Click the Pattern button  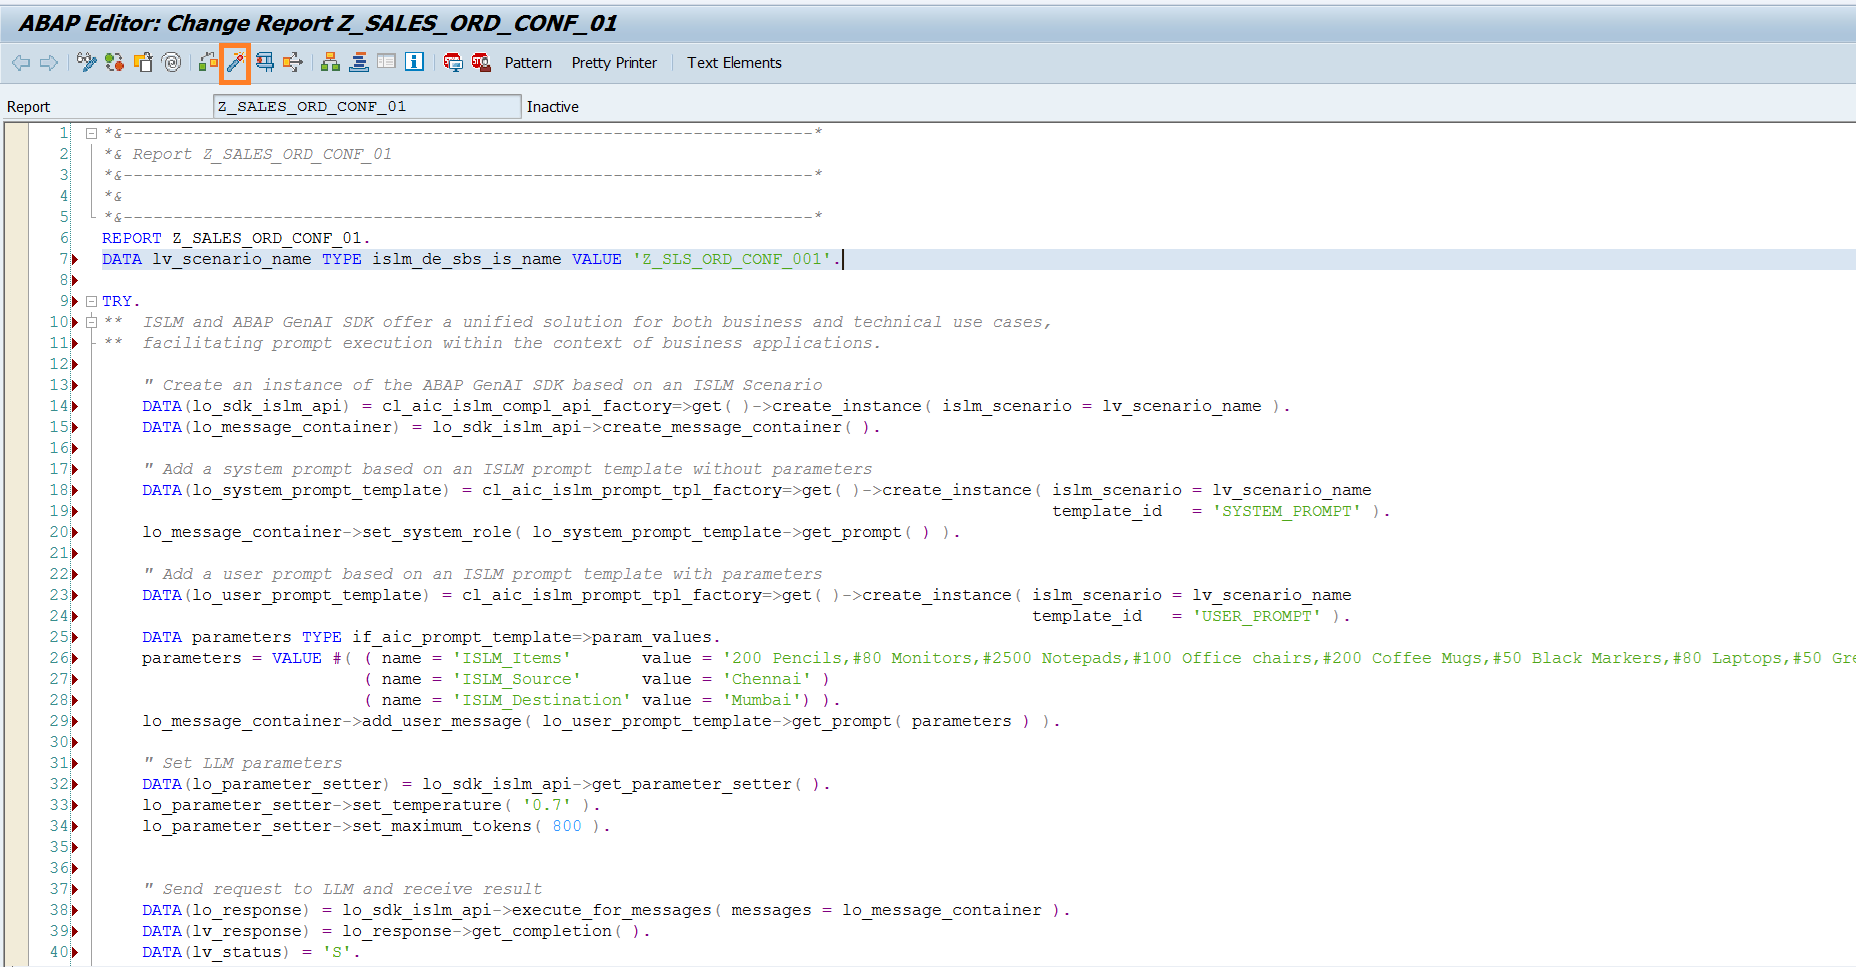(x=528, y=63)
